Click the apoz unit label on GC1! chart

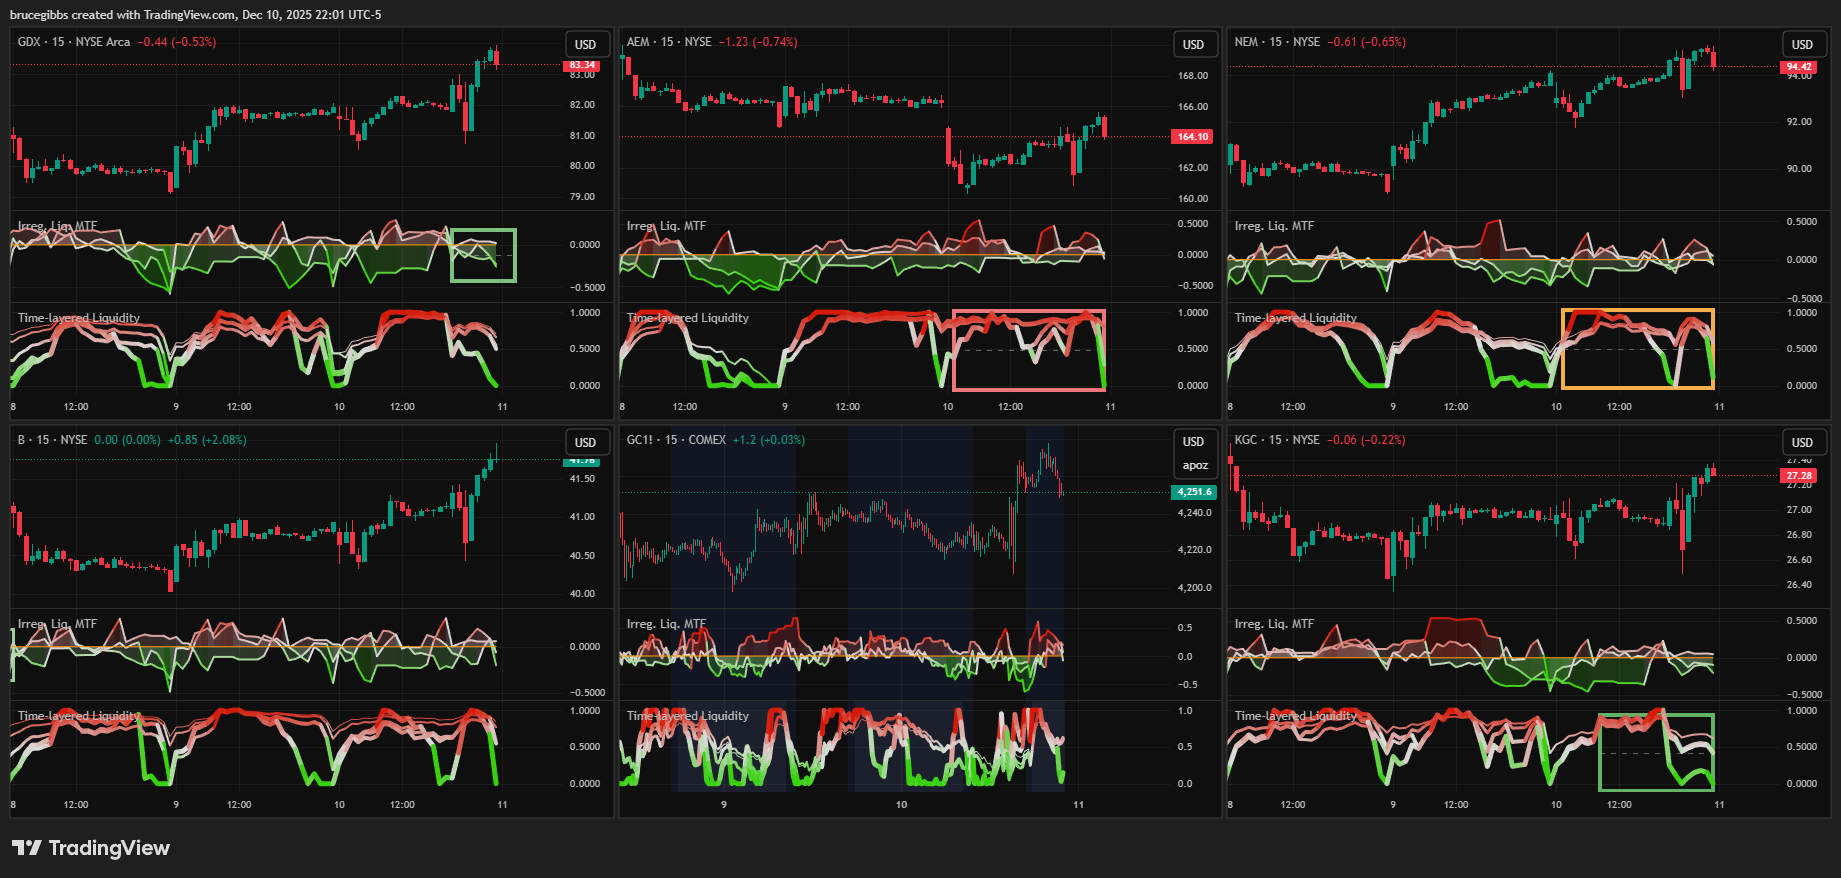click(x=1195, y=465)
